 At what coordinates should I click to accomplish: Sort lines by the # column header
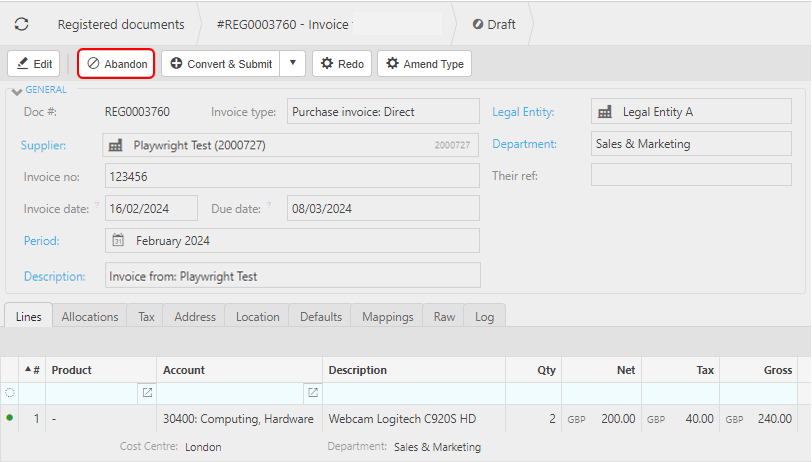33,370
